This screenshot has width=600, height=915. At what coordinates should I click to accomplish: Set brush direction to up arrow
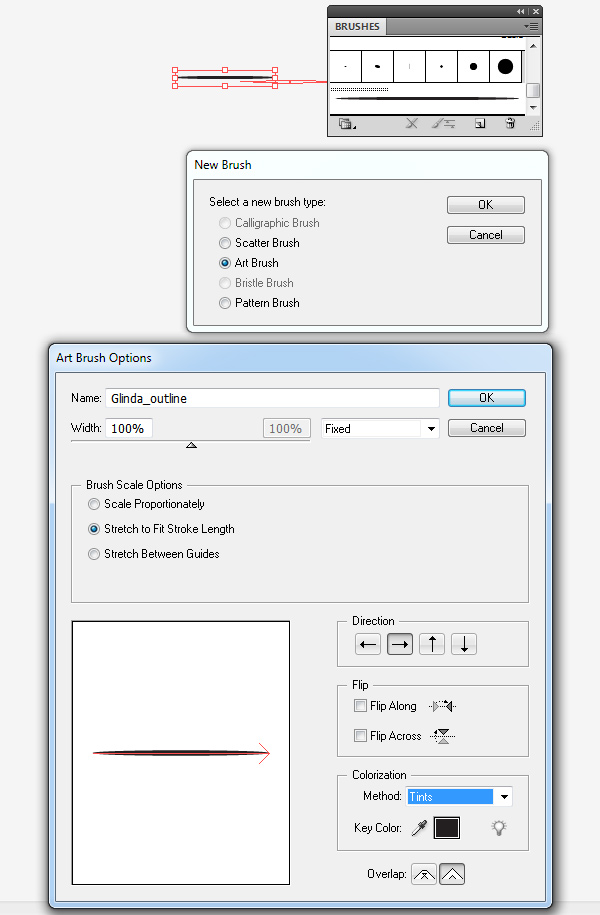click(x=431, y=644)
